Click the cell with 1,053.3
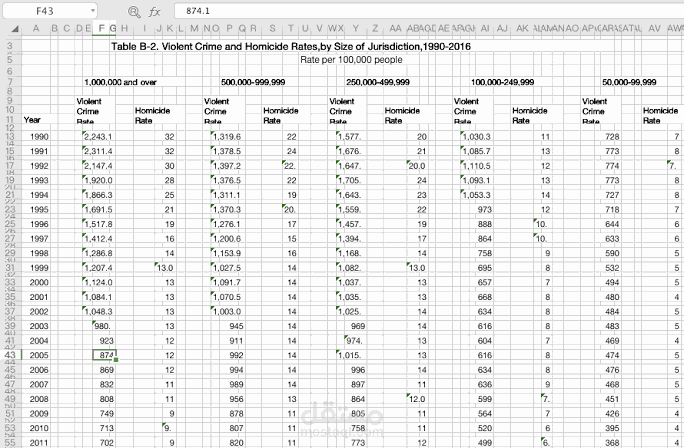Screen dimensions: 684x448 coord(476,195)
